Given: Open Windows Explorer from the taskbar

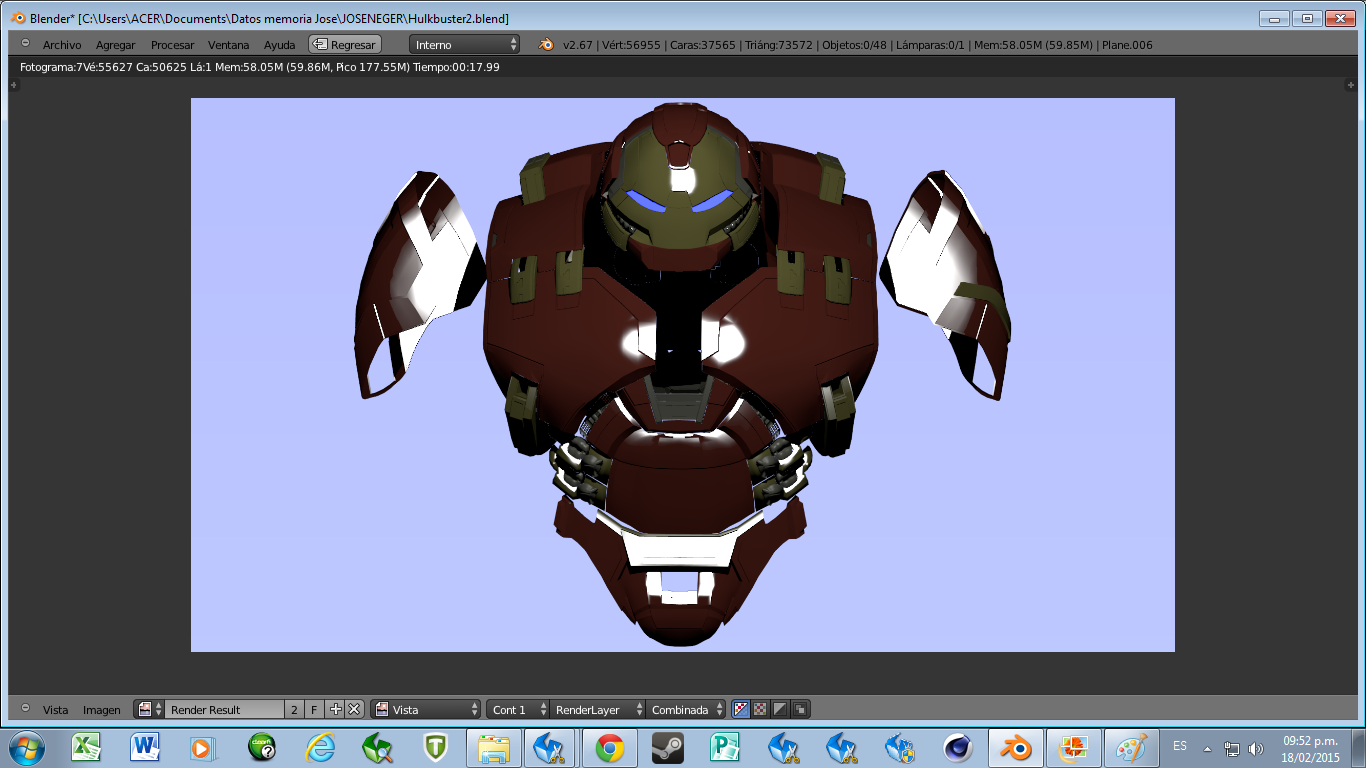Looking at the screenshot, I should [493, 748].
